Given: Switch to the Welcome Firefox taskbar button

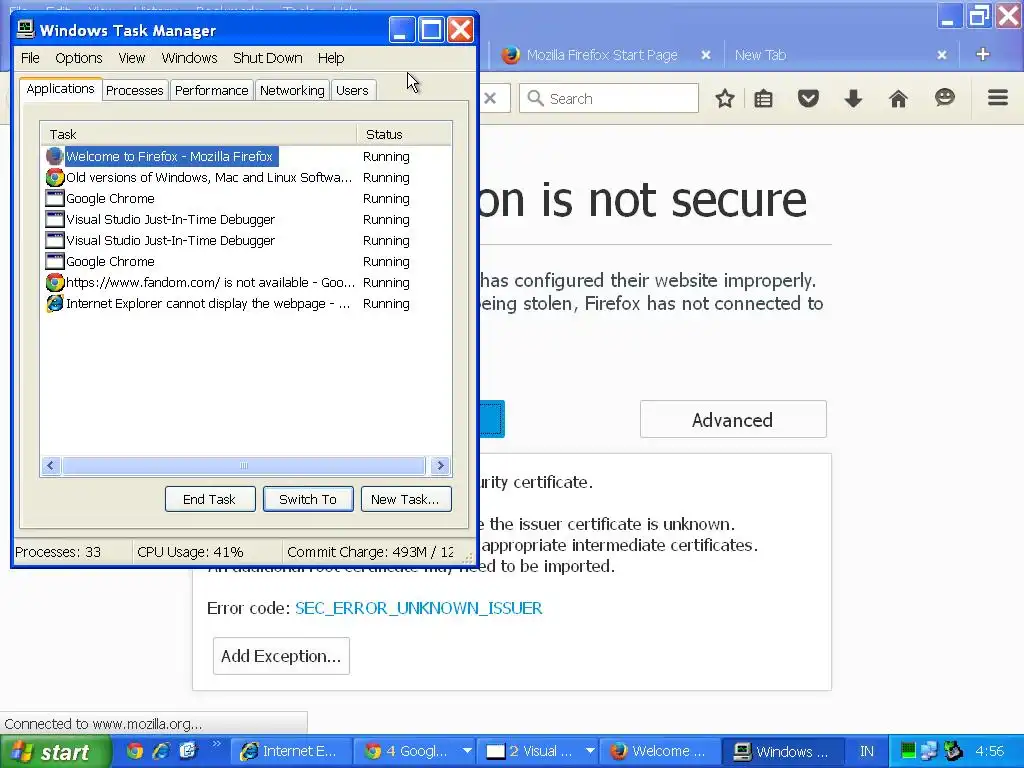Looking at the screenshot, I should pyautogui.click(x=662, y=752).
